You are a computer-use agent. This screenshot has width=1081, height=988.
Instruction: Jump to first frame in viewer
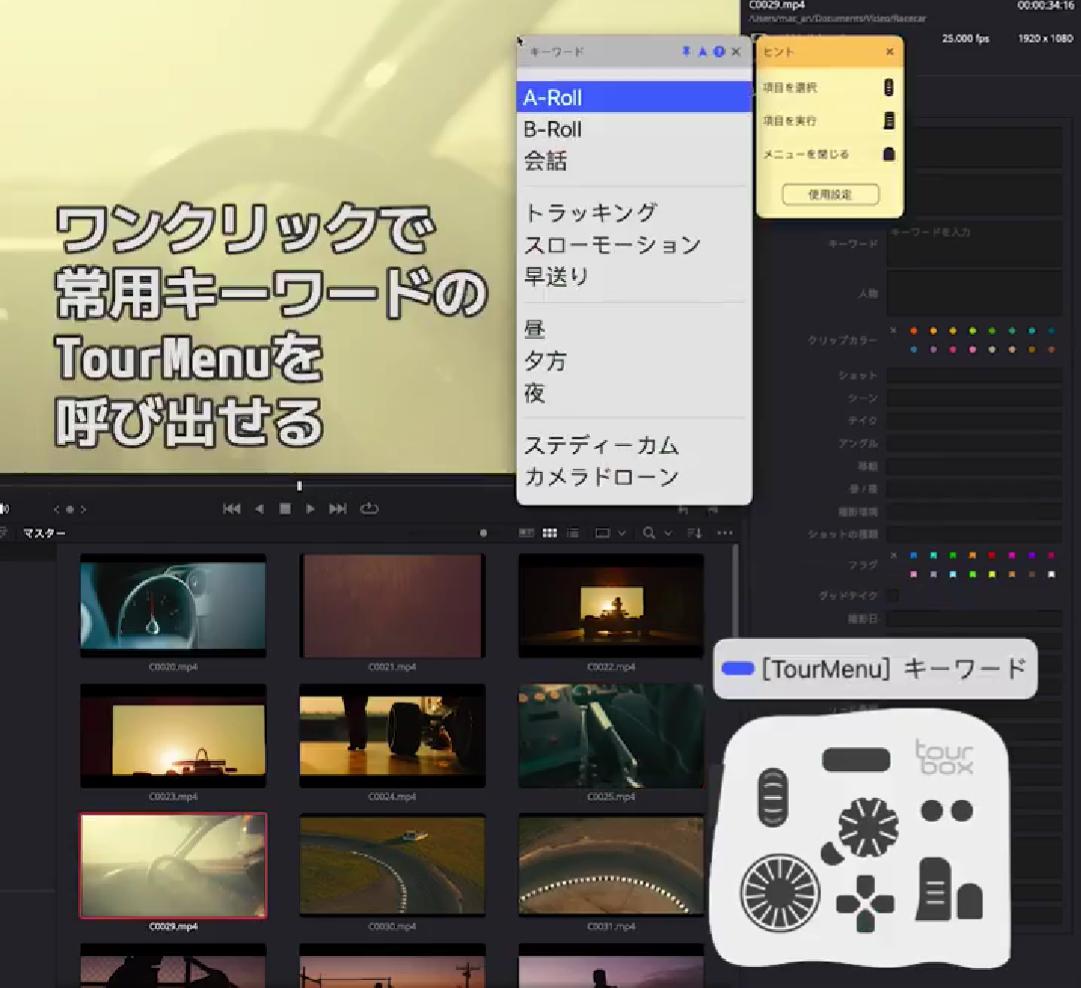tap(232, 509)
